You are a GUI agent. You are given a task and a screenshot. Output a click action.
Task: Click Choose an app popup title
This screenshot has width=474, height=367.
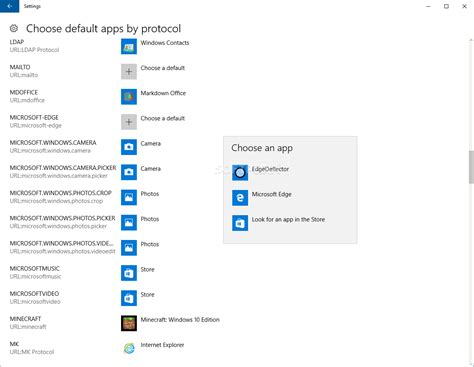click(262, 148)
